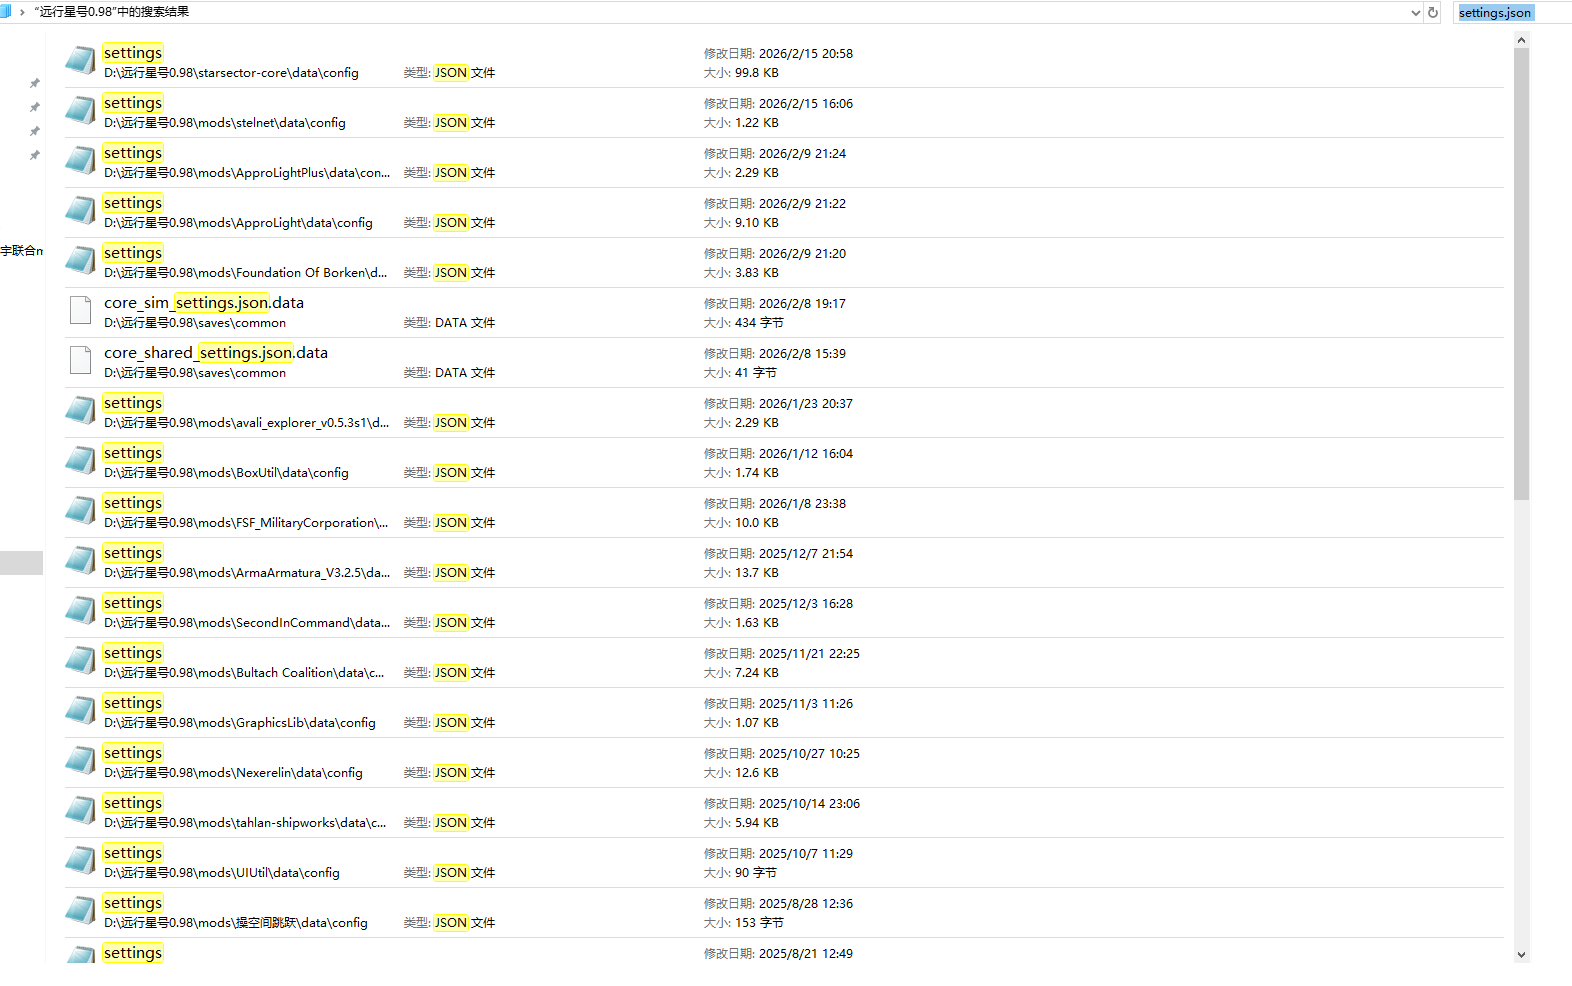Image resolution: width=1572 pixels, height=986 pixels.
Task: Click the scrollbar up arrow
Action: [1521, 40]
